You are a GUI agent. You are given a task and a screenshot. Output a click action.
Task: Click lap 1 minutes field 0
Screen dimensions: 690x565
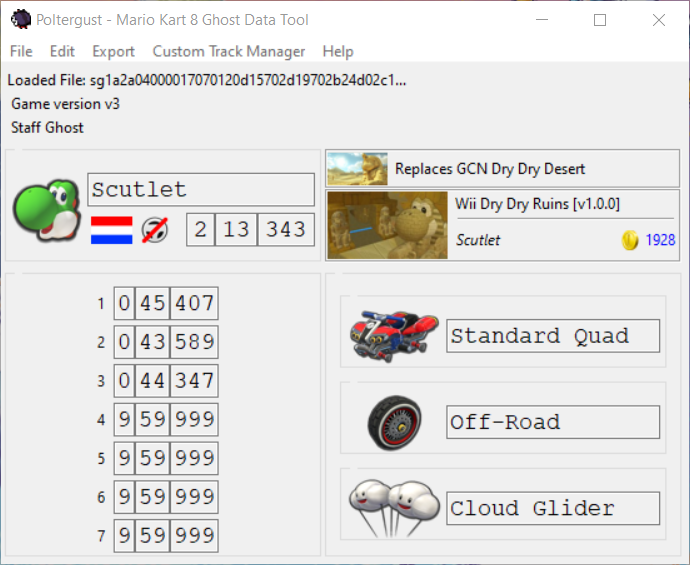click(124, 303)
